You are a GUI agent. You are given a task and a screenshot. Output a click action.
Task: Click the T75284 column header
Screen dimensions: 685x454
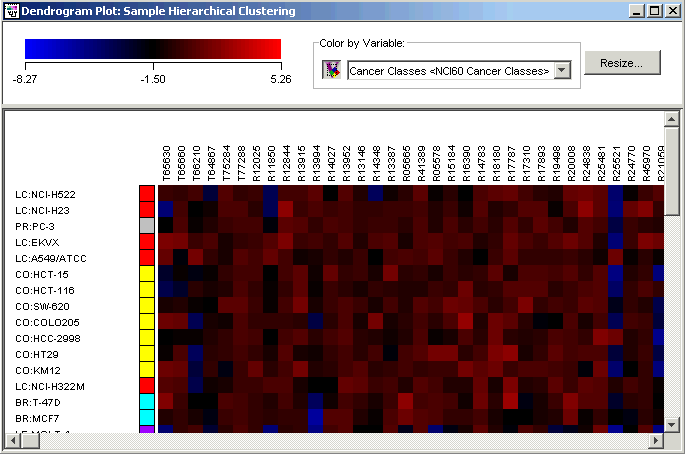(x=226, y=163)
